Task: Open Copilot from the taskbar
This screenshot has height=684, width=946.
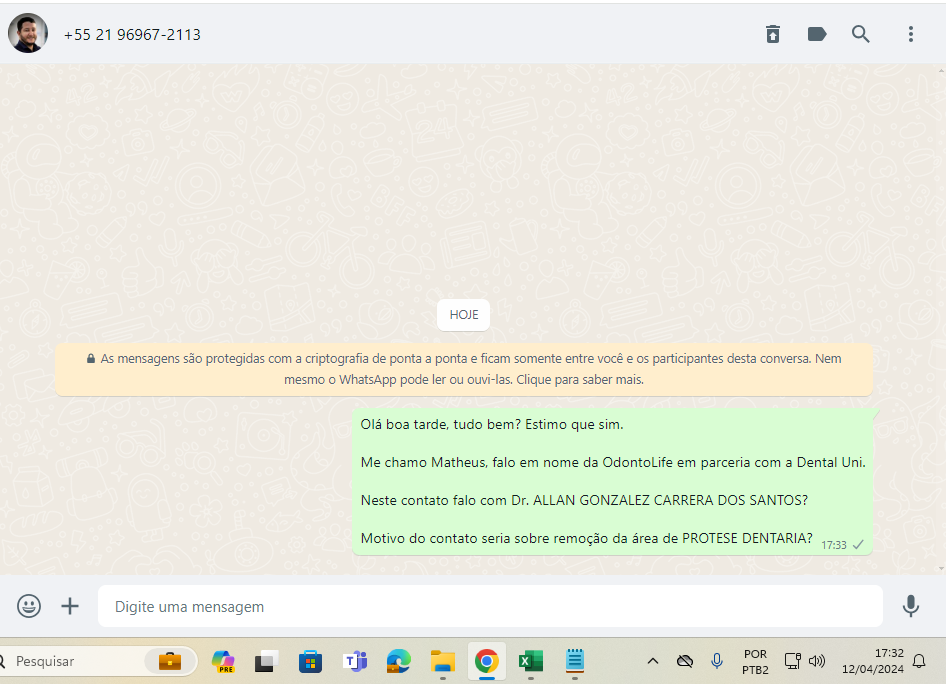Action: (x=223, y=661)
